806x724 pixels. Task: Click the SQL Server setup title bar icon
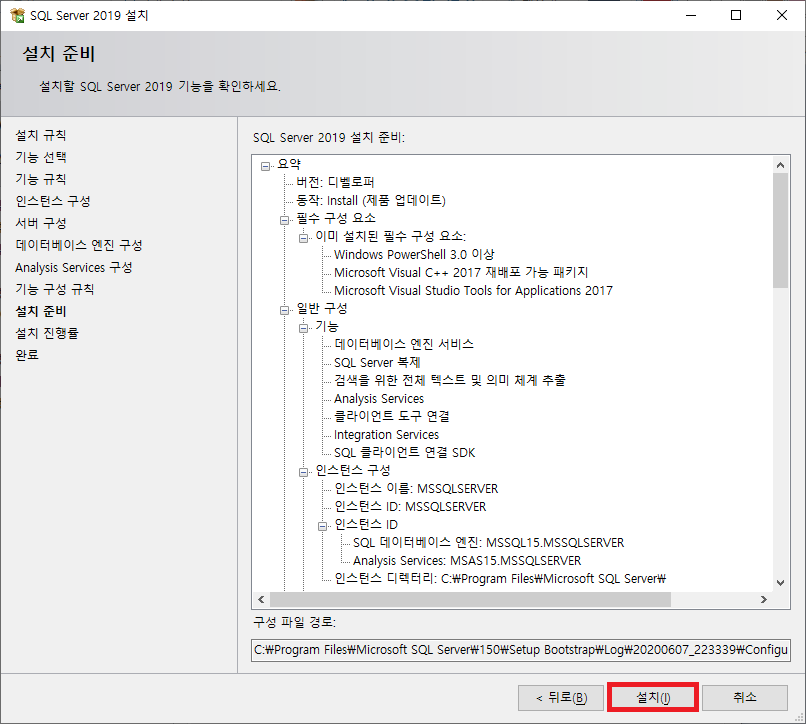point(17,15)
